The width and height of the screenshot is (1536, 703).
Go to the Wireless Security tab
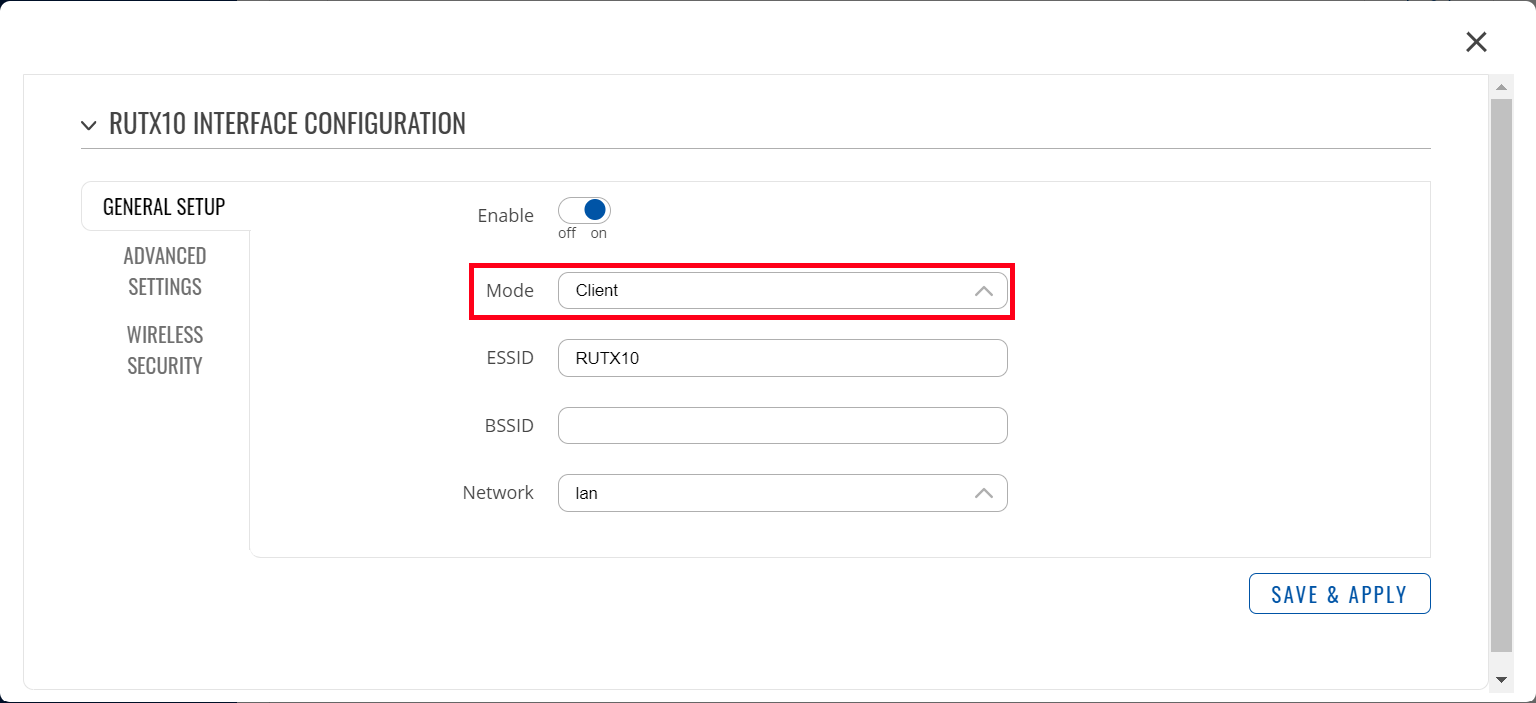click(165, 350)
